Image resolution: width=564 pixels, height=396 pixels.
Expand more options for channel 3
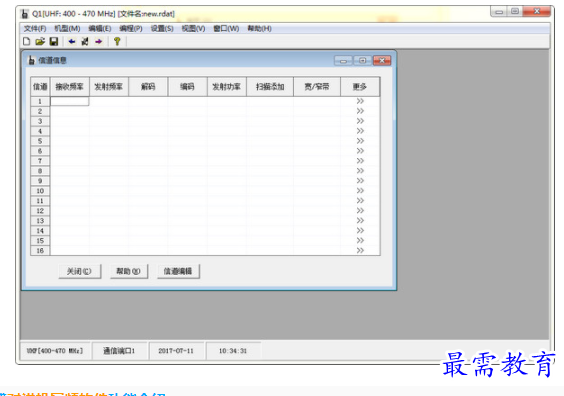(x=360, y=121)
